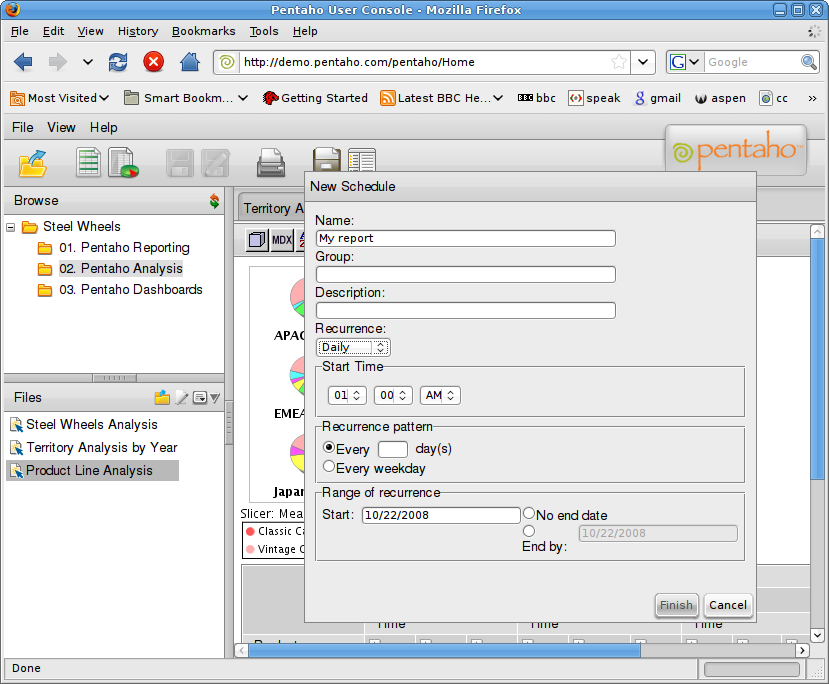Open the URL history dropdown arrow
The width and height of the screenshot is (829, 684).
click(x=643, y=62)
